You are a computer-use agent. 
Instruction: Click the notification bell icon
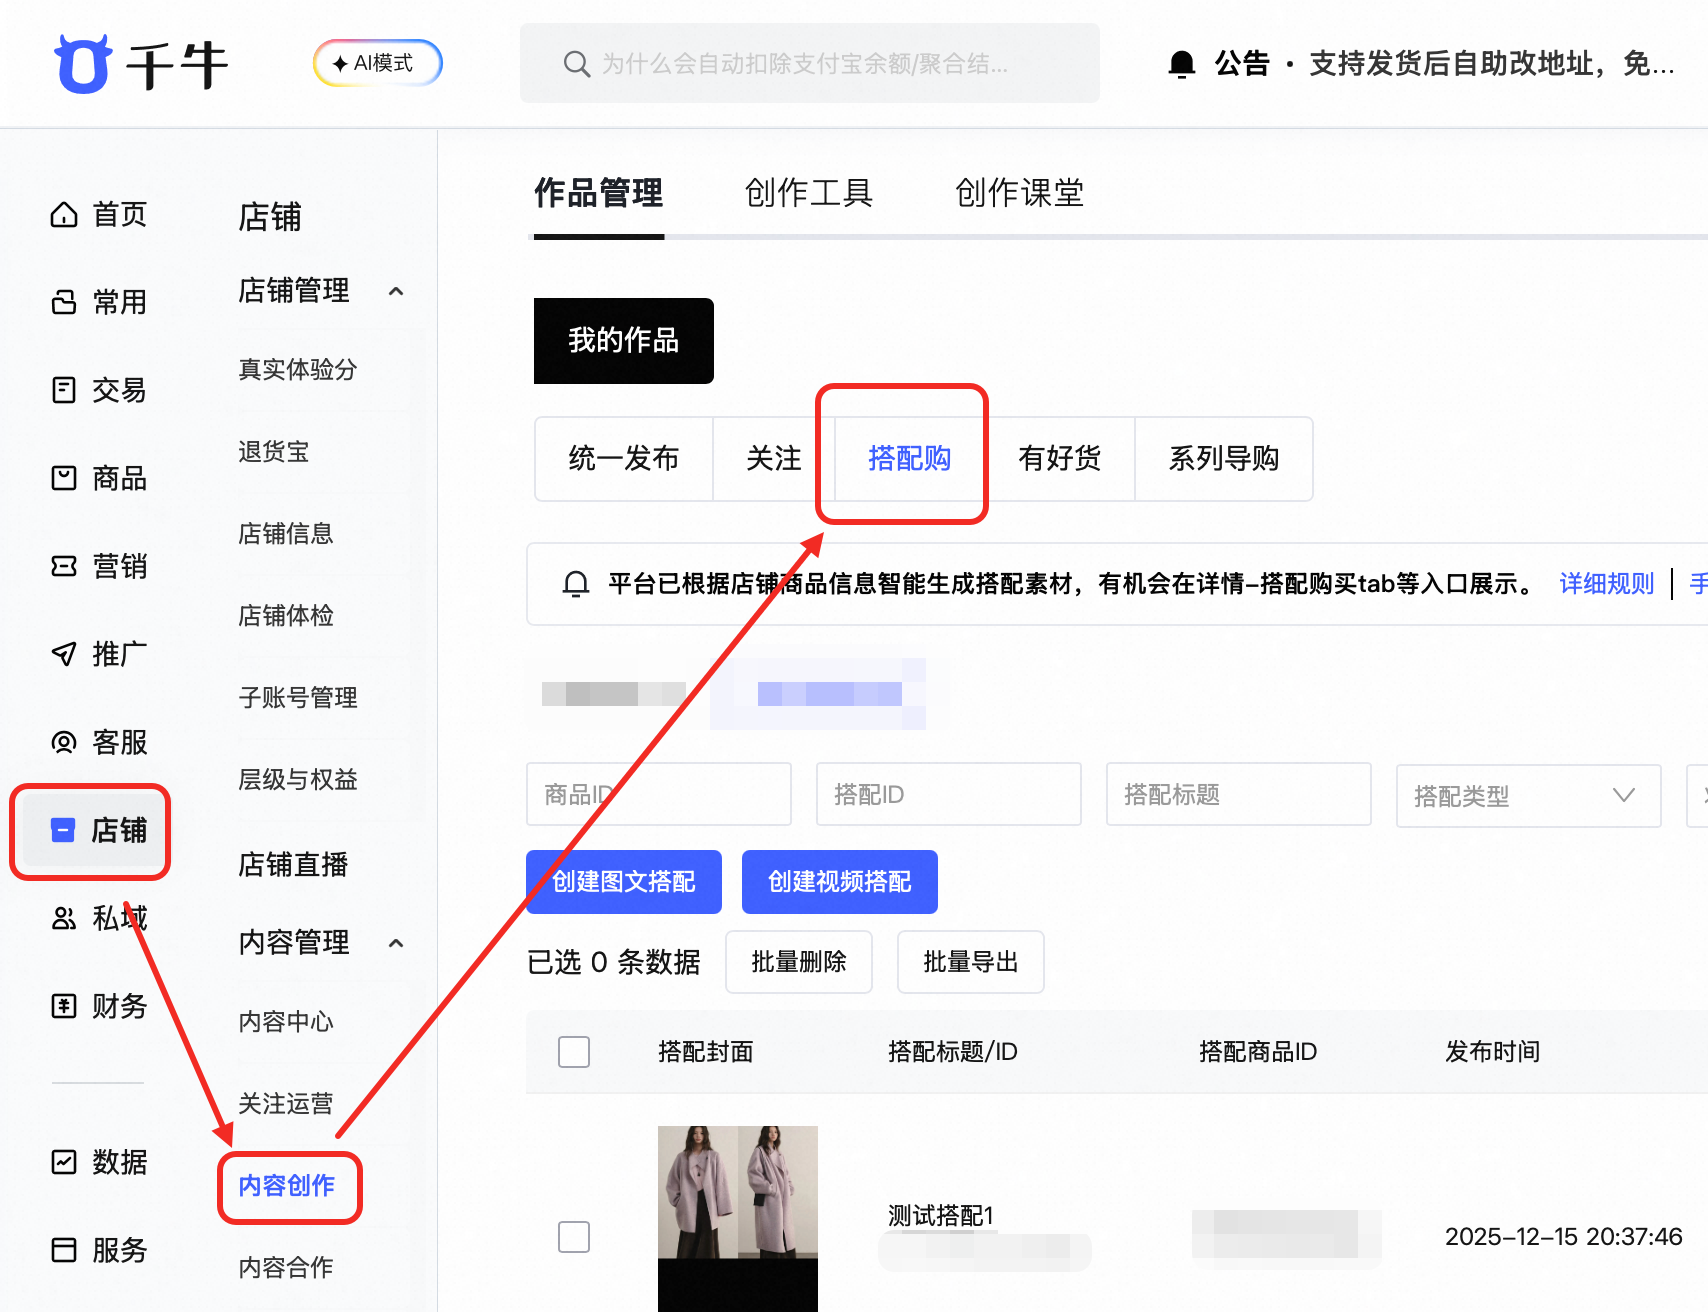coord(1182,63)
